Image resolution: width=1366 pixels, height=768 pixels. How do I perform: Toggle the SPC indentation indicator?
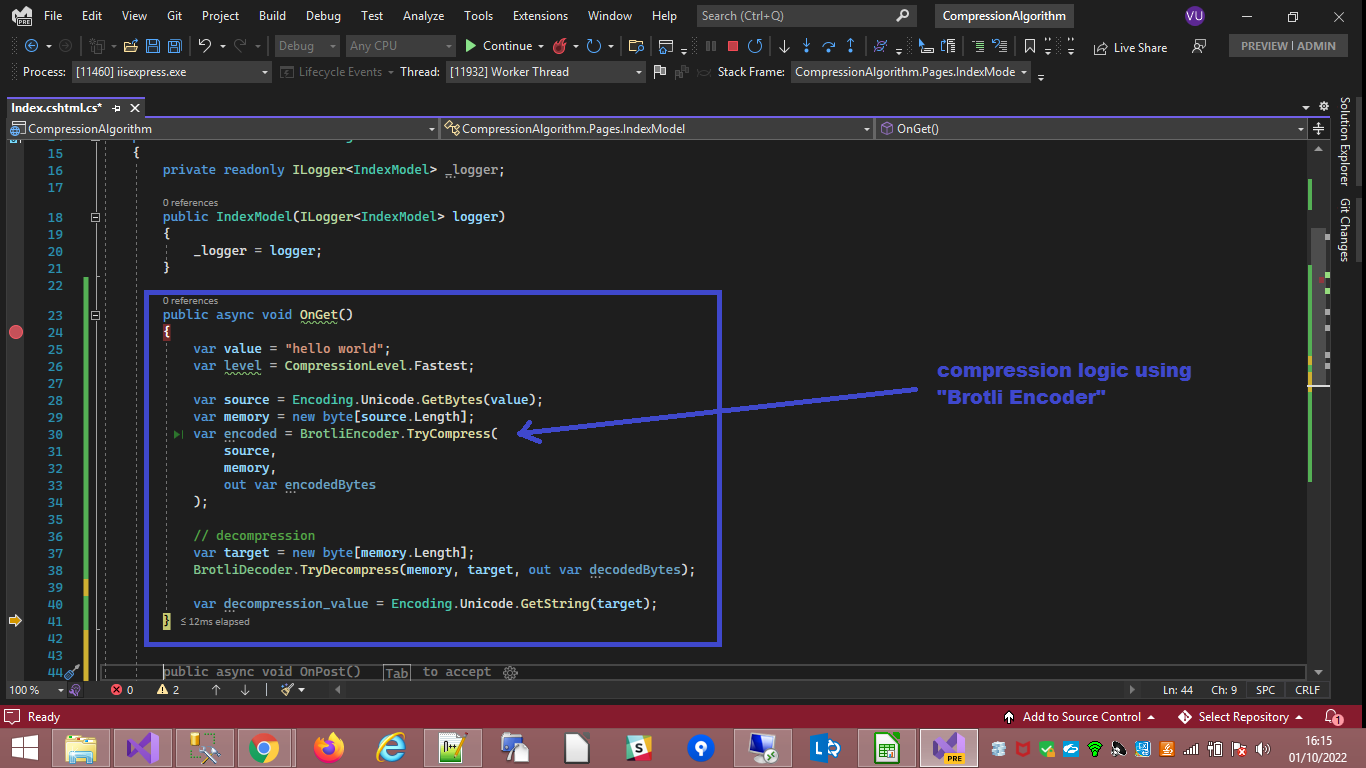coord(1265,690)
